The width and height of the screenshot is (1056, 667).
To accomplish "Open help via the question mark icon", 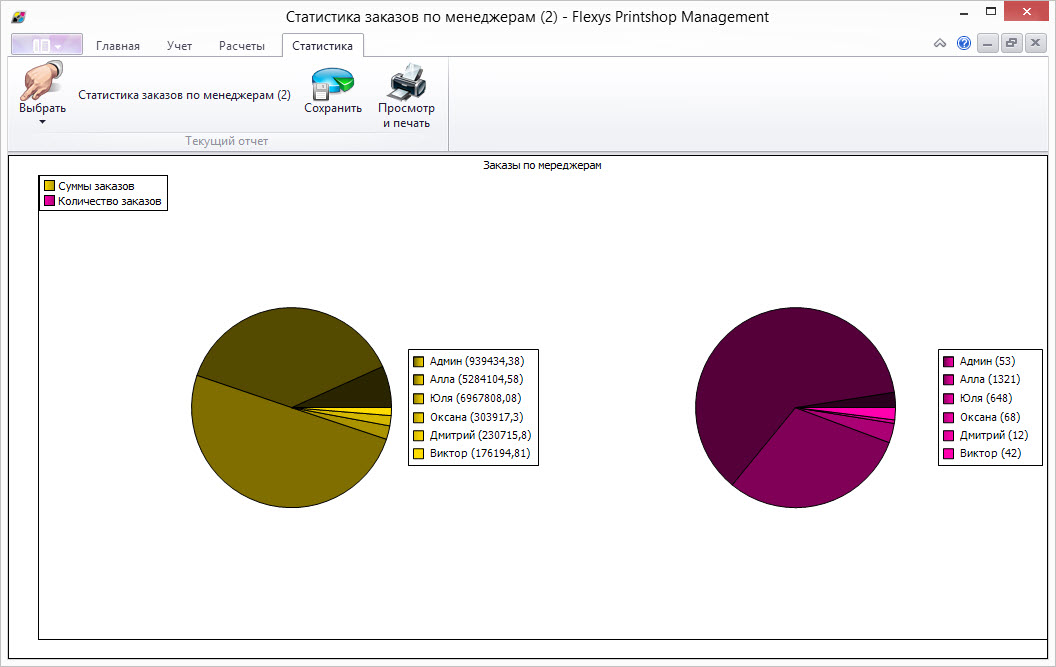I will click(964, 44).
